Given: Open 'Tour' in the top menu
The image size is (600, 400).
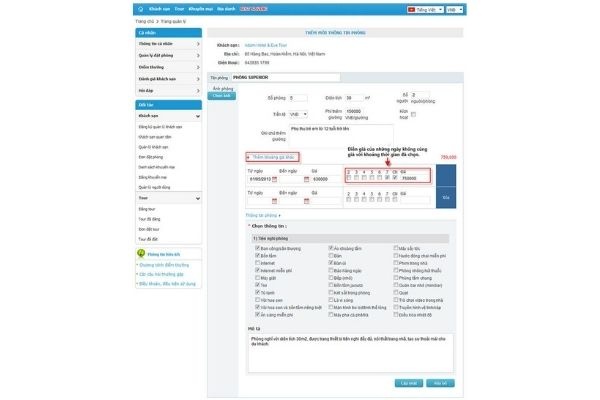Looking at the screenshot, I should click(x=179, y=8).
